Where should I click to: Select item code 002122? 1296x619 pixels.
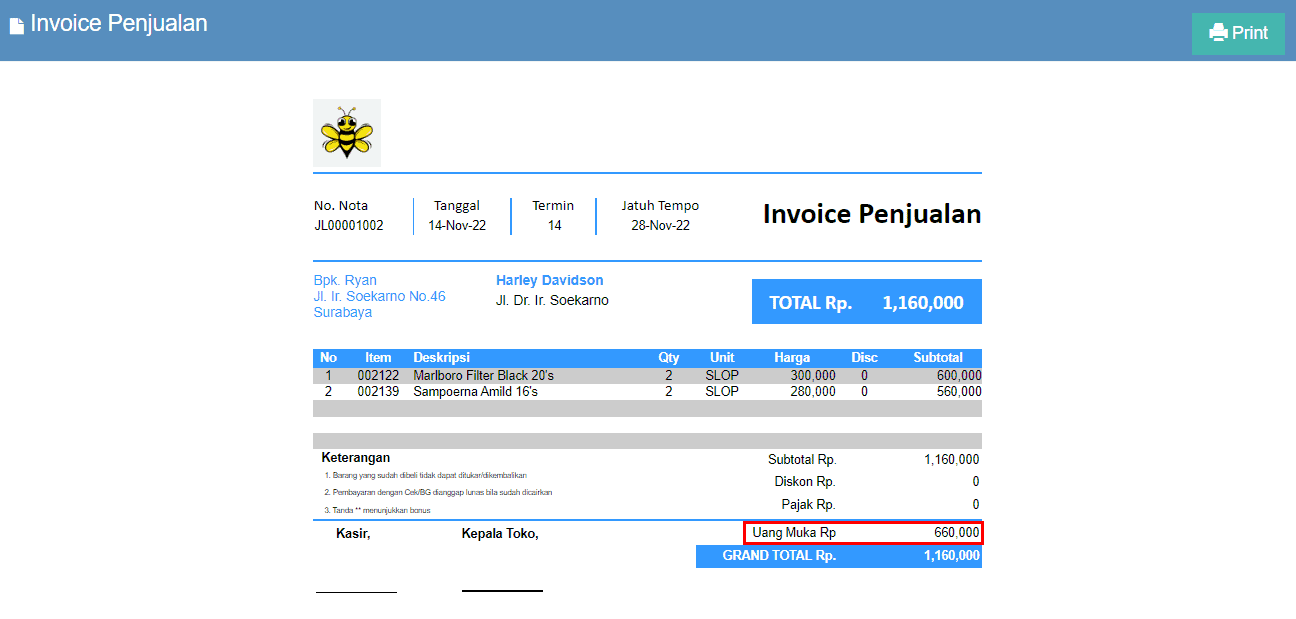click(378, 376)
